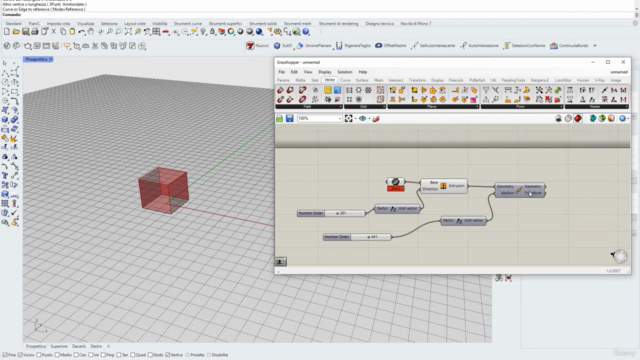The image size is (640, 360).
Task: Switch to the Curve tab in Grasshopper
Action: (x=345, y=80)
